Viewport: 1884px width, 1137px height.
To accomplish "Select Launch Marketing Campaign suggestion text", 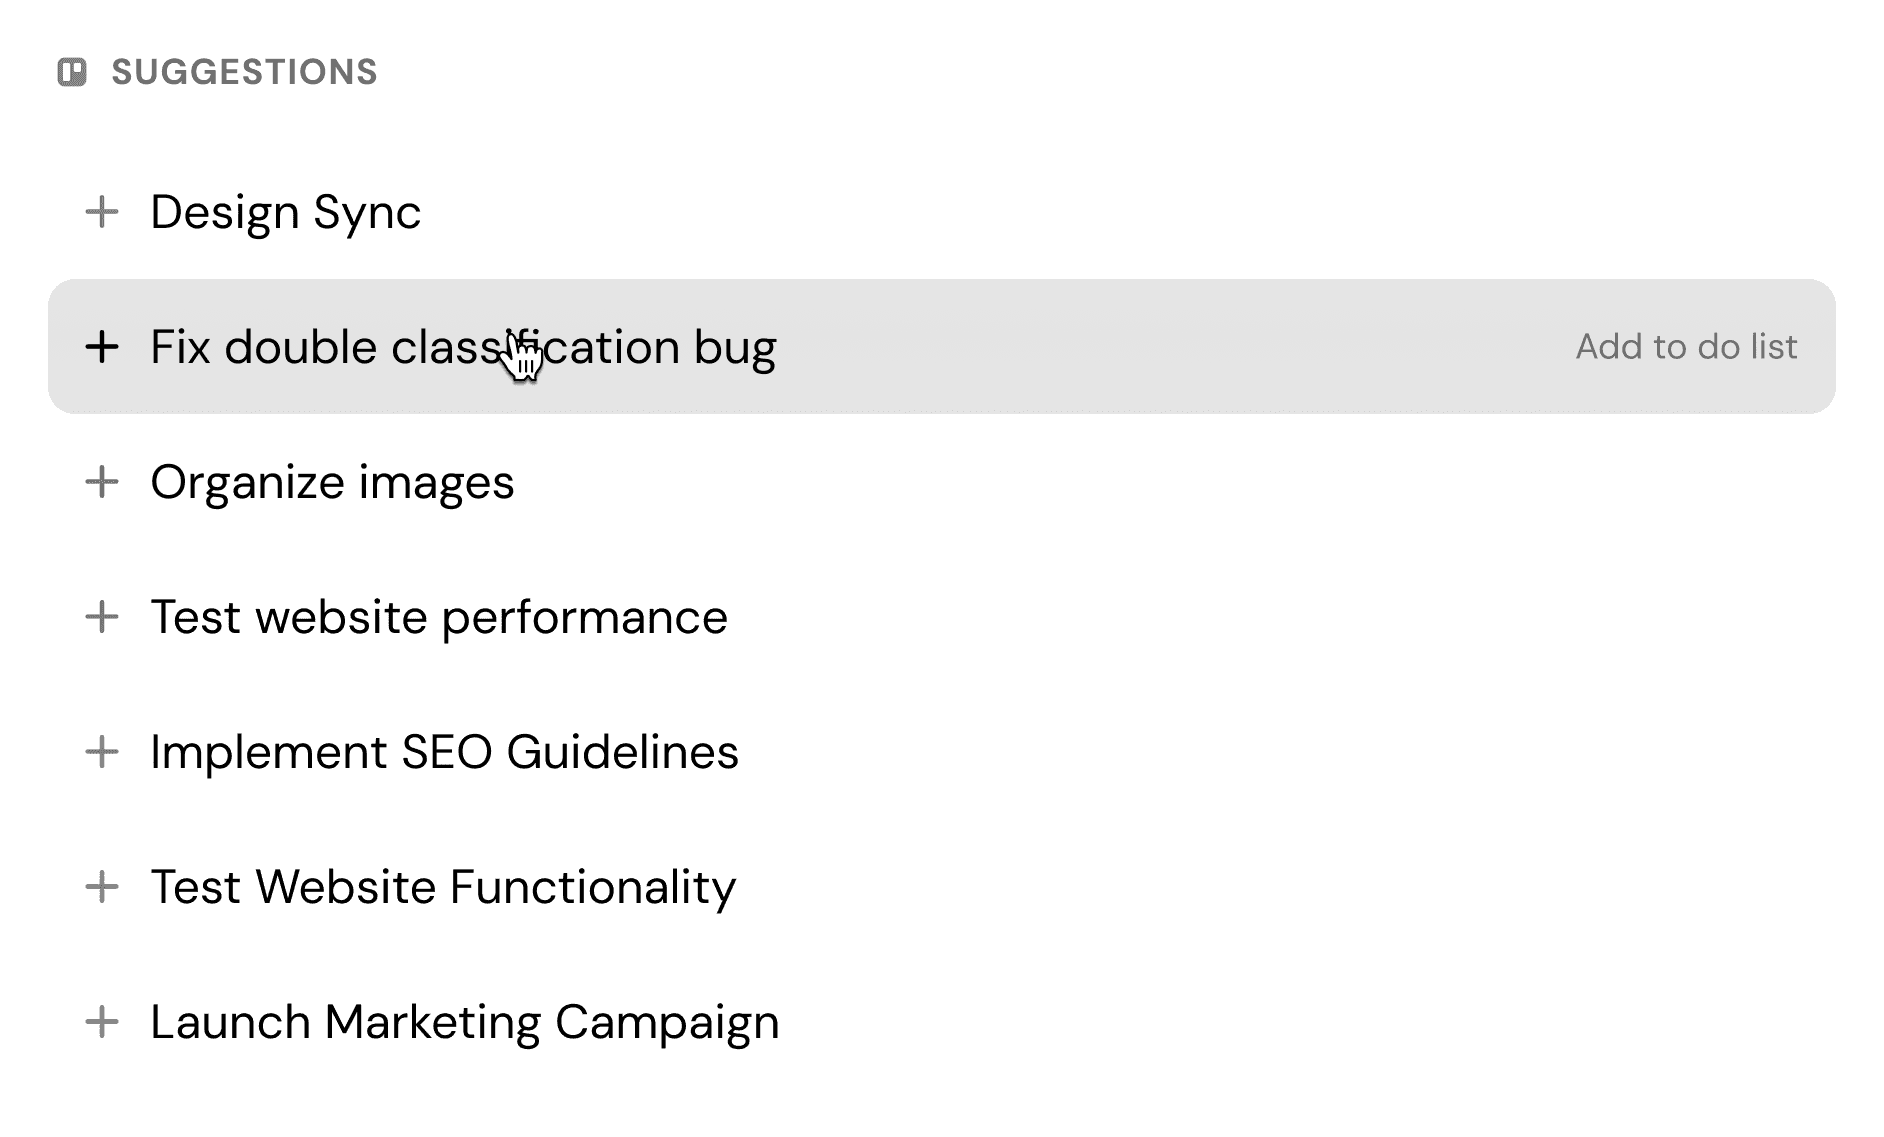I will pyautogui.click(x=464, y=1022).
